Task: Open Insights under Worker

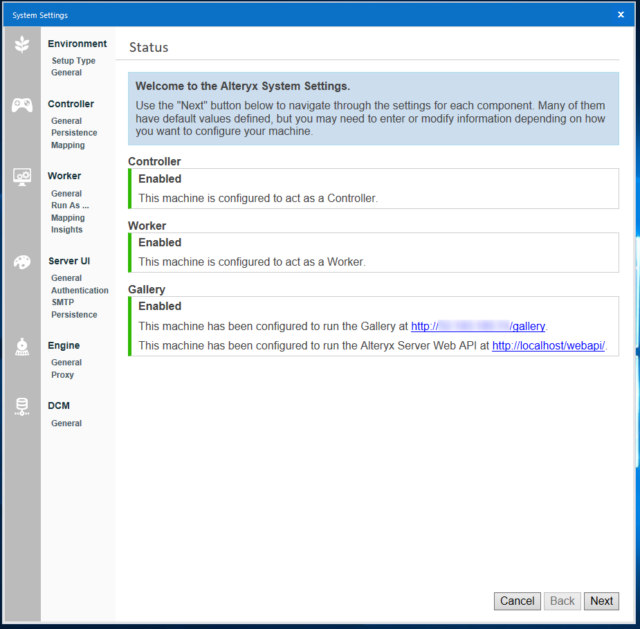Action: click(67, 229)
